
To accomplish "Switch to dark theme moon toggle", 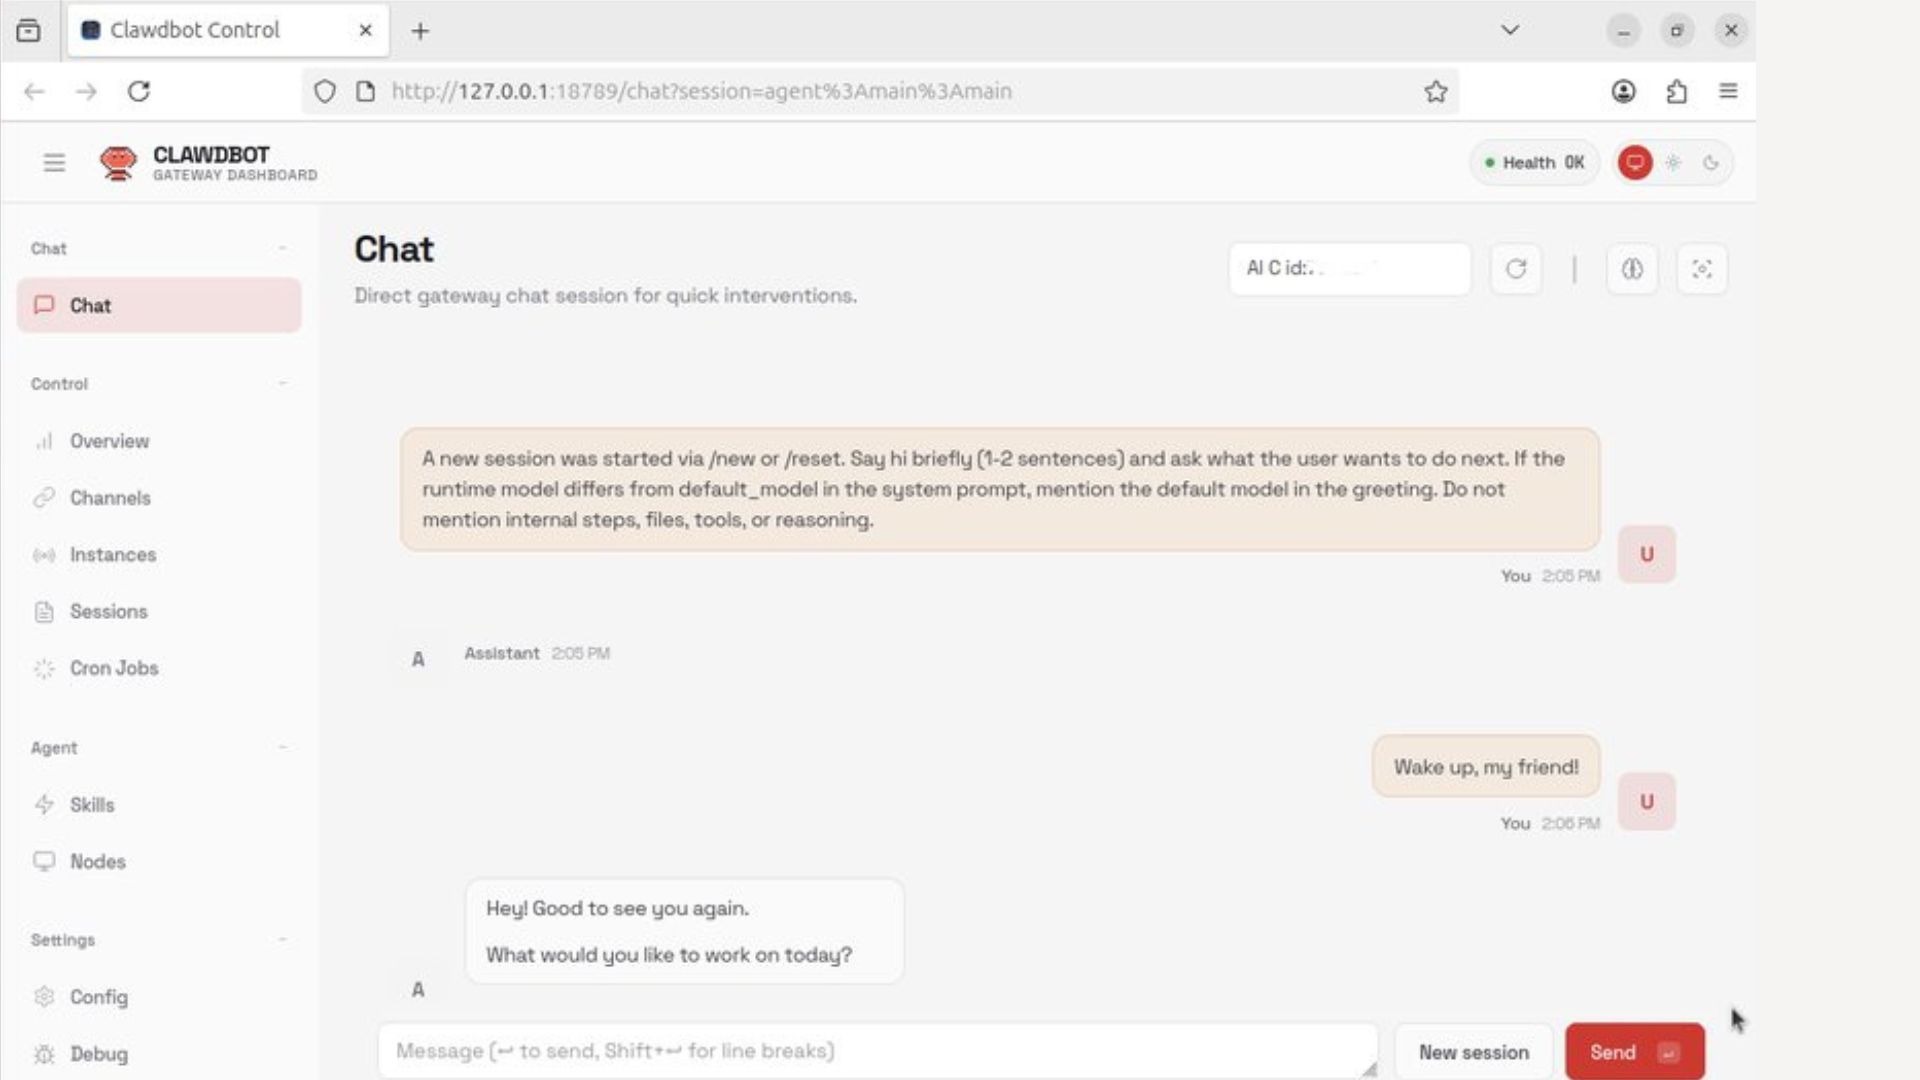I will 1711,163.
